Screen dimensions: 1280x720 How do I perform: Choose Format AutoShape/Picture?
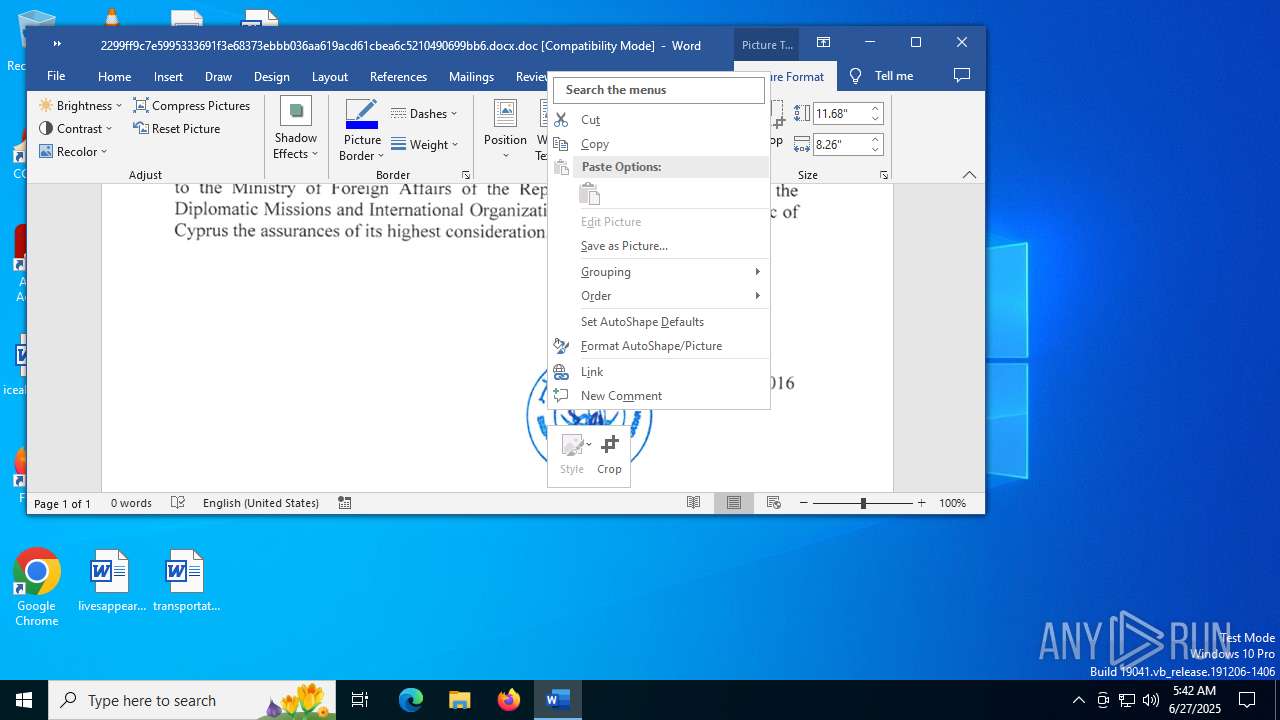(x=660, y=346)
